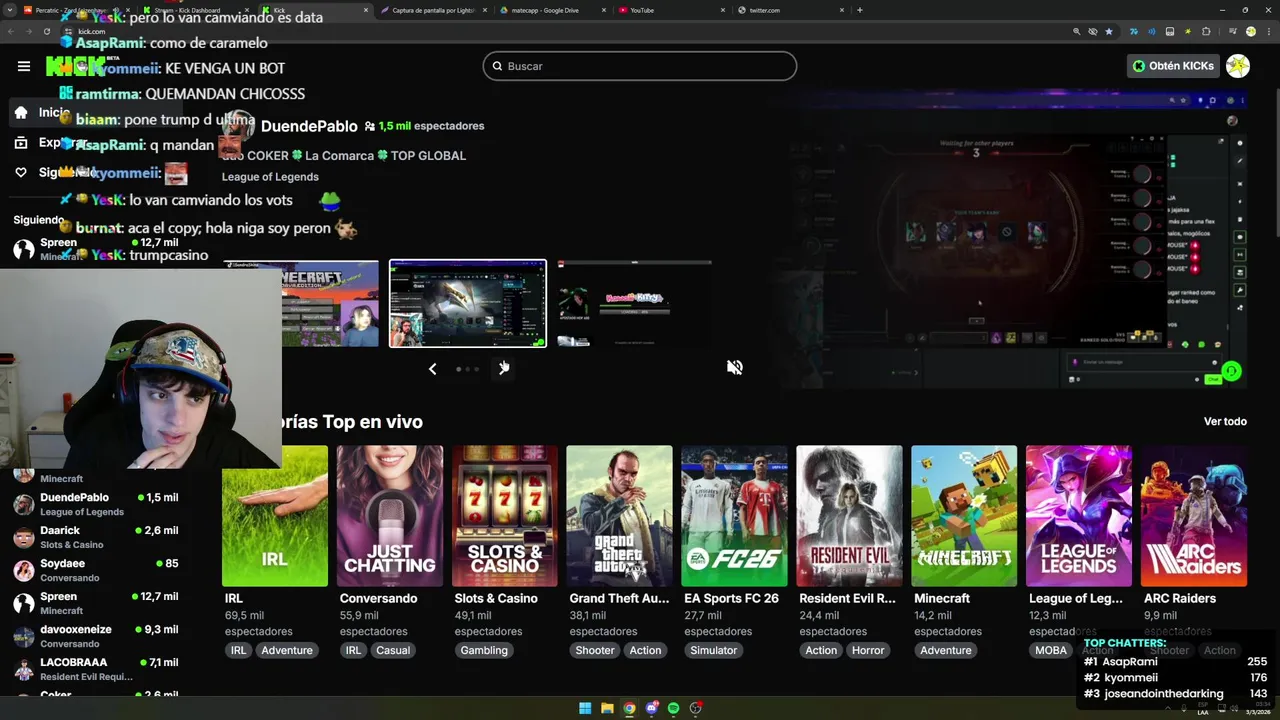
Task: Show previous featured stream in carousel
Action: 432,369
